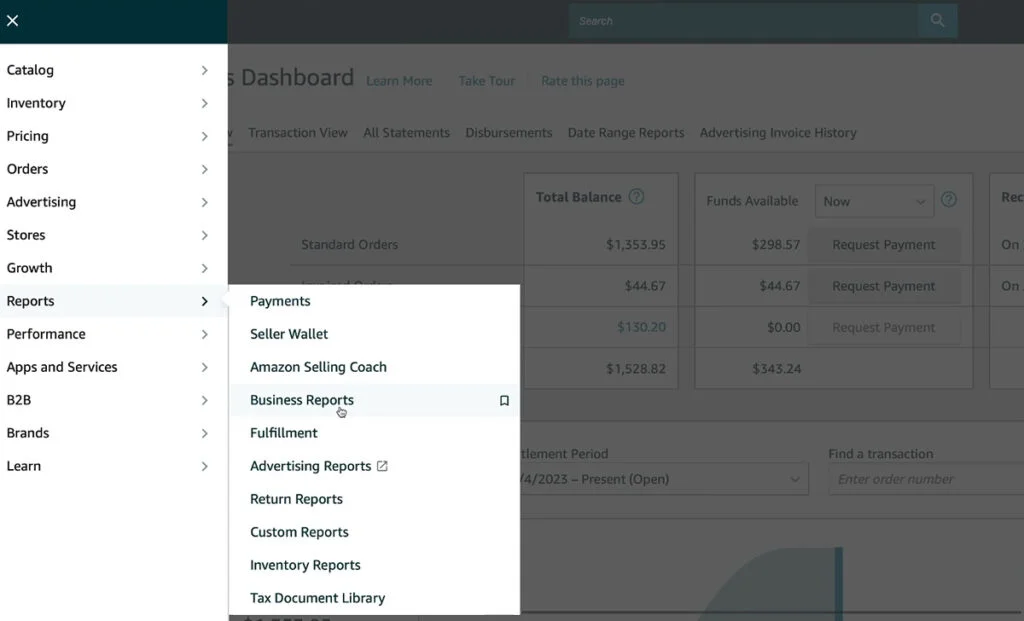Expand the Inventory menu
Image resolution: width=1024 pixels, height=621 pixels.
click(x=36, y=103)
